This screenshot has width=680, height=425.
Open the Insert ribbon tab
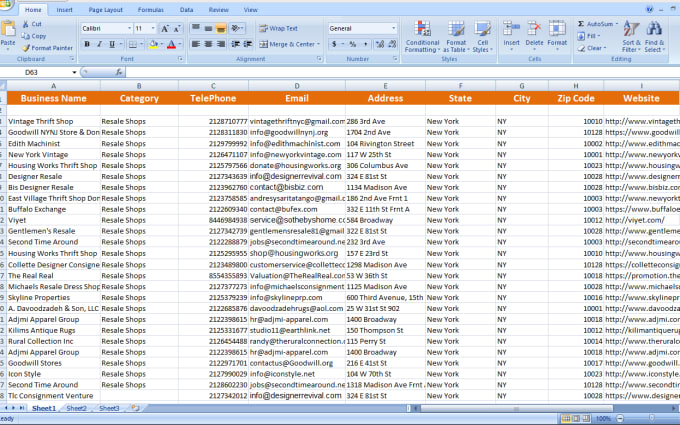pos(64,10)
